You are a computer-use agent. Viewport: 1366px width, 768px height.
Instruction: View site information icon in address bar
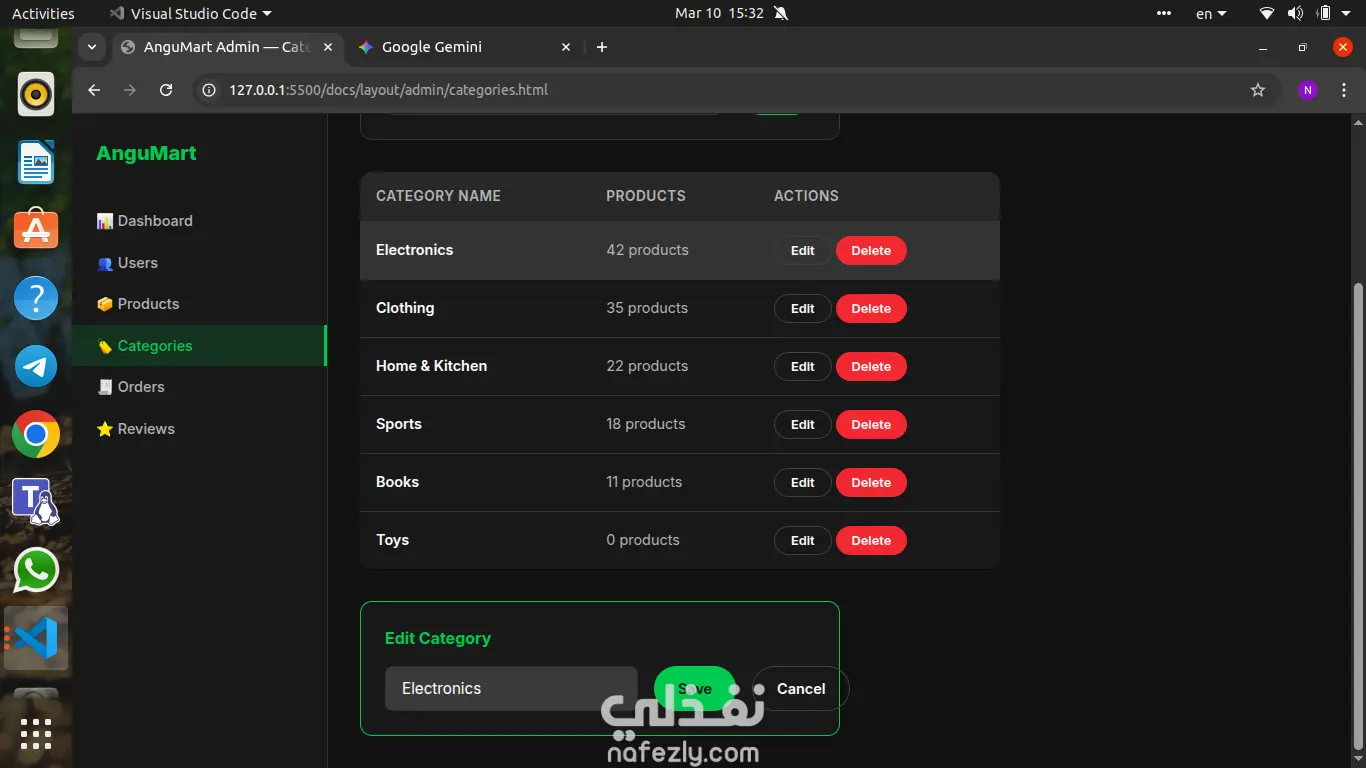209,90
